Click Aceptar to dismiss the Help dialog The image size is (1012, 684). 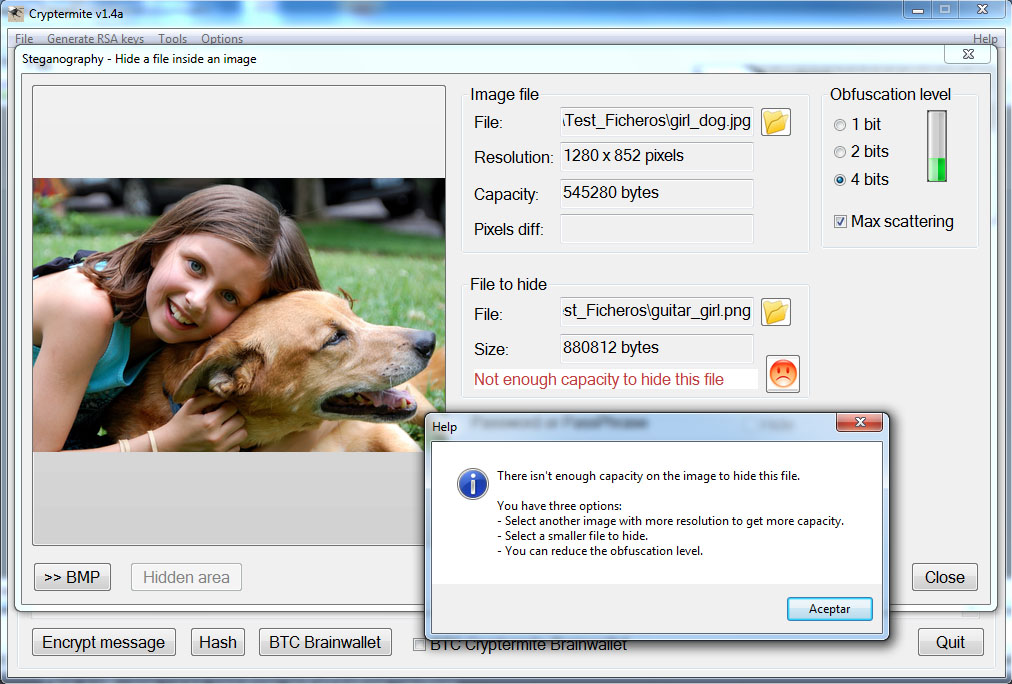(x=829, y=609)
